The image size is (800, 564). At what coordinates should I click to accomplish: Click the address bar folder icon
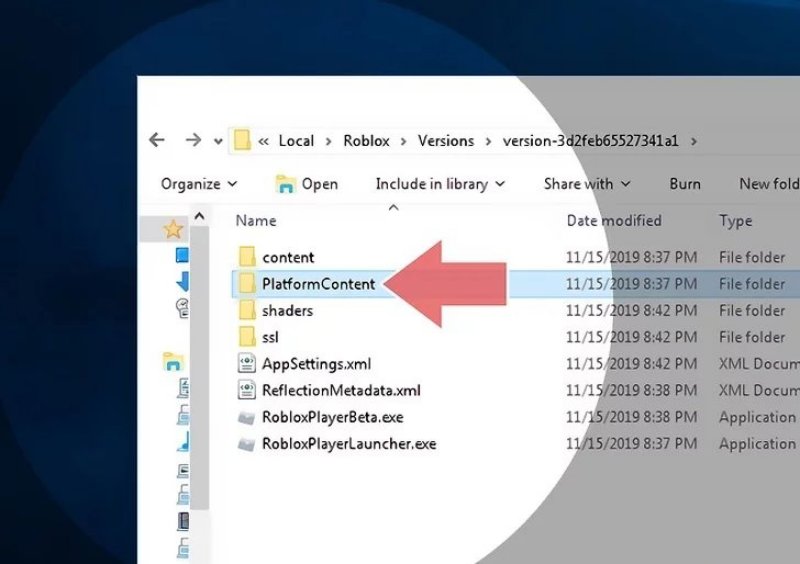pos(242,140)
